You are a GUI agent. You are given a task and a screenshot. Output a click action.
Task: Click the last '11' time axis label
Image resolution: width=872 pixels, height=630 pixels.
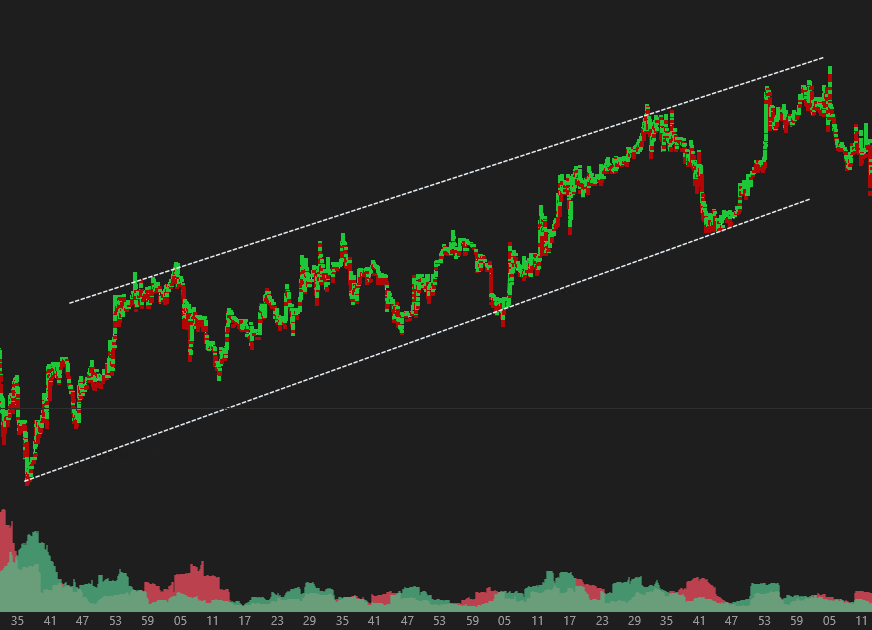(861, 621)
